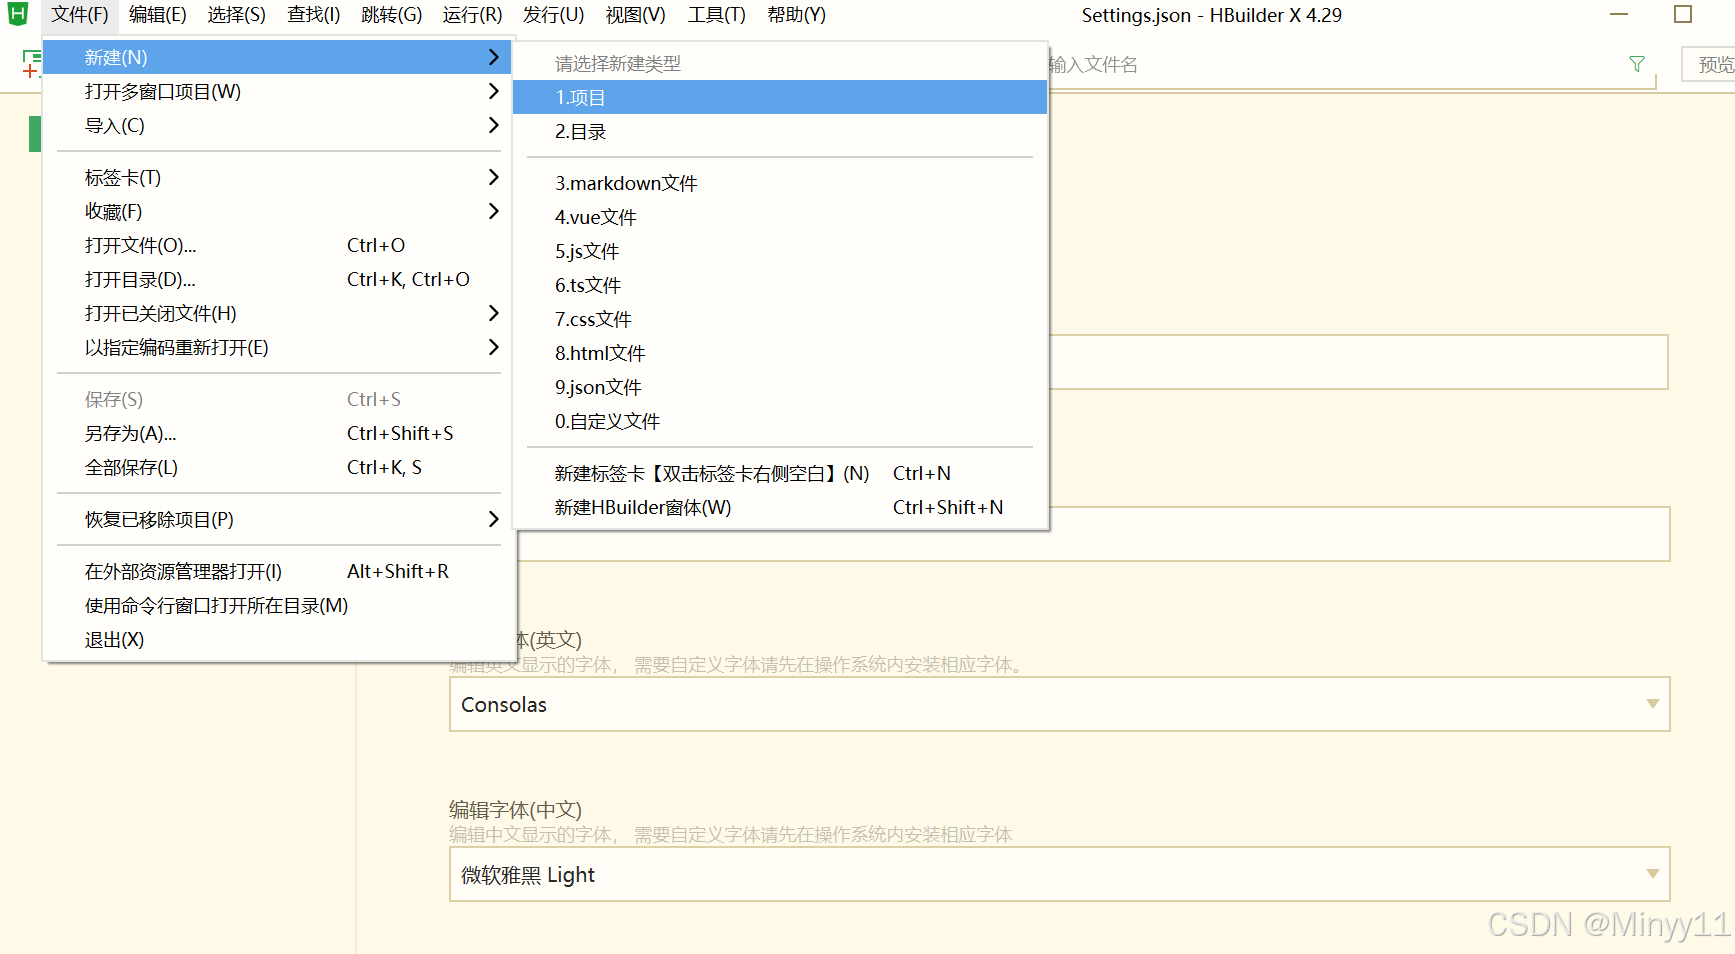Open the 视图(V) menu

click(x=636, y=15)
